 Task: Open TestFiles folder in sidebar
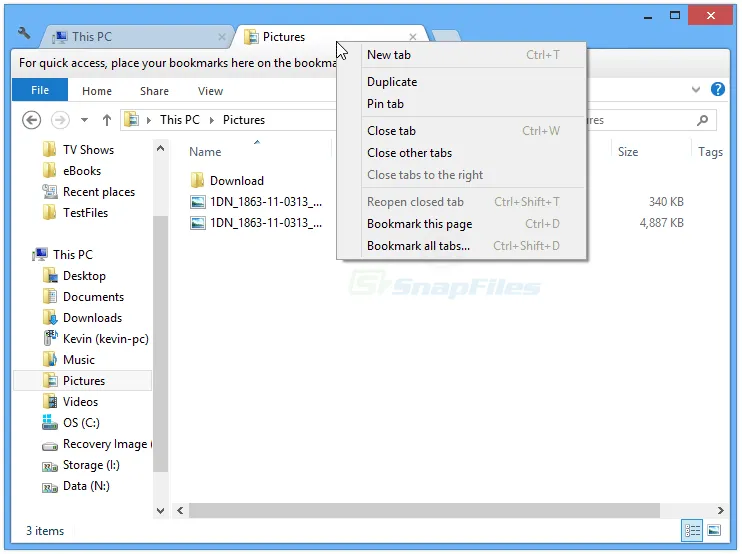pos(75,212)
